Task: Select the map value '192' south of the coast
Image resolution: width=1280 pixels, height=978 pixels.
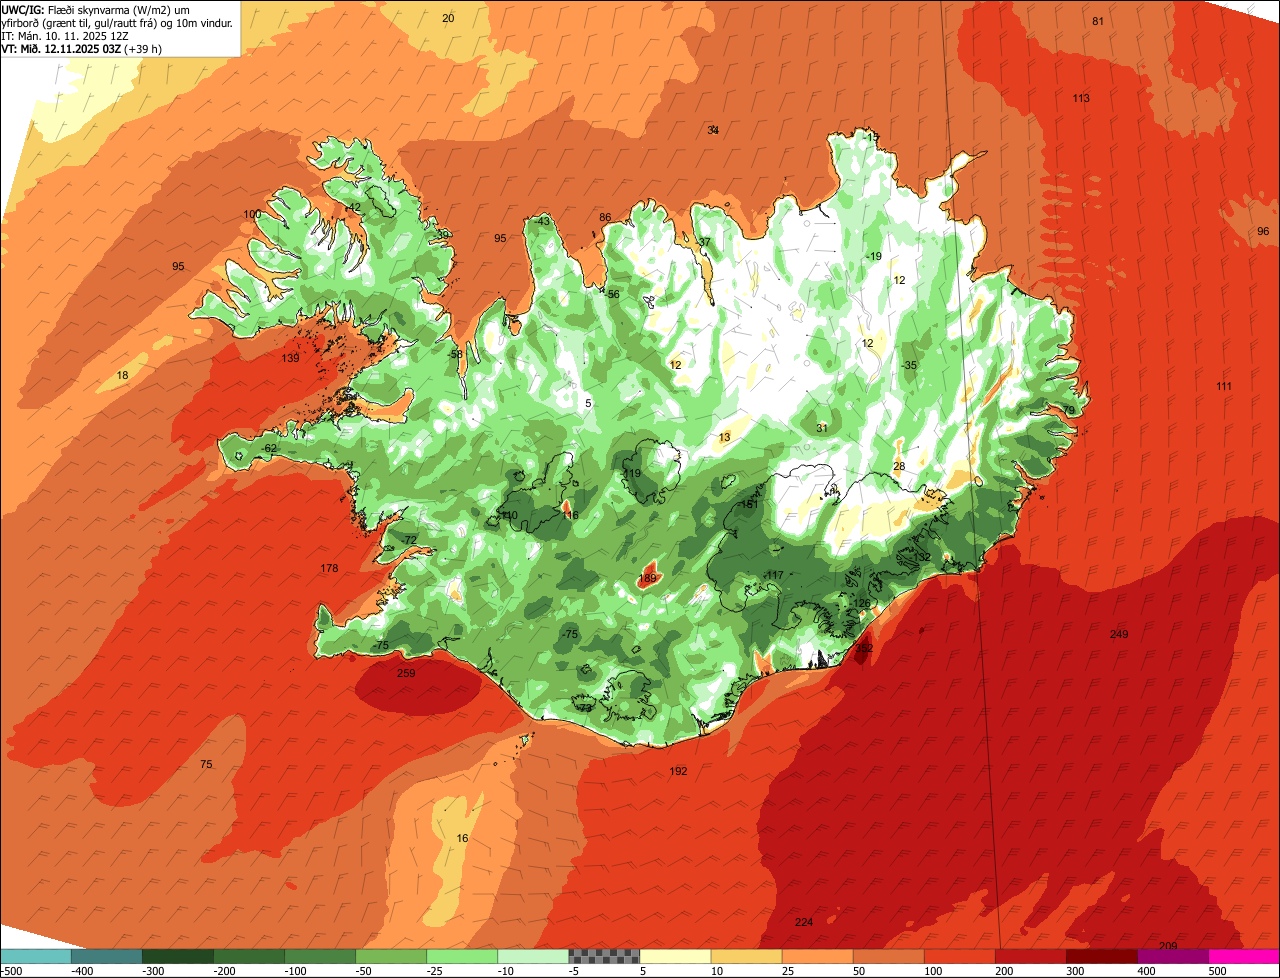Action: [678, 771]
